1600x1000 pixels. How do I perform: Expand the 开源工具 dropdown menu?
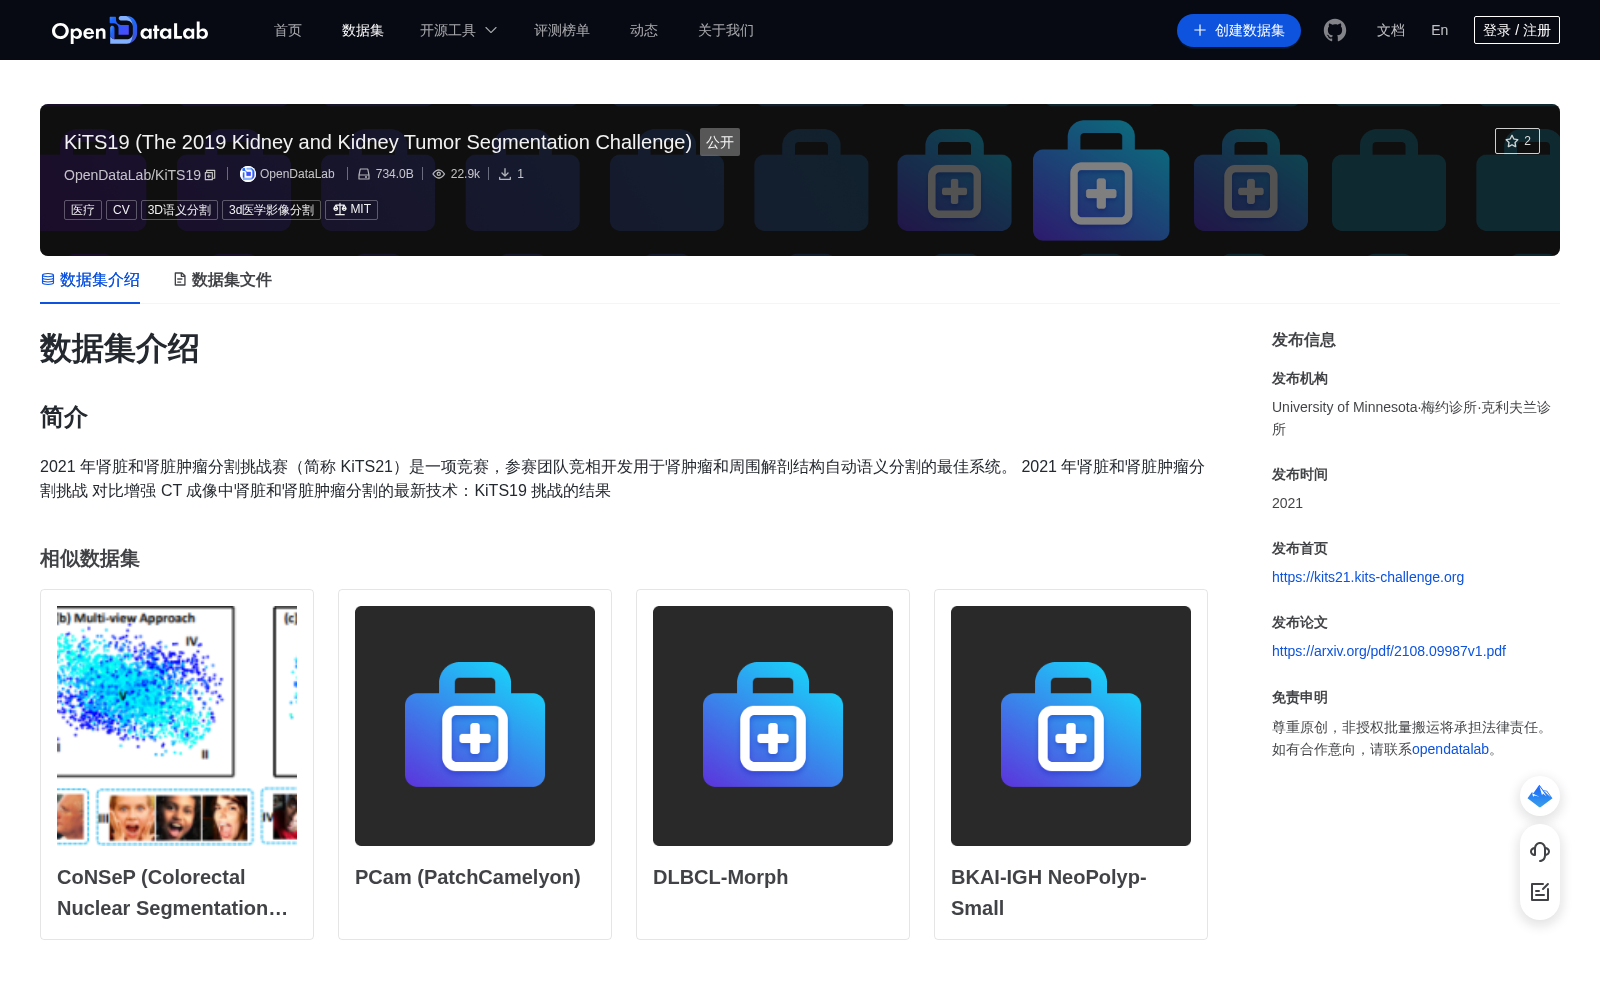pos(458,30)
